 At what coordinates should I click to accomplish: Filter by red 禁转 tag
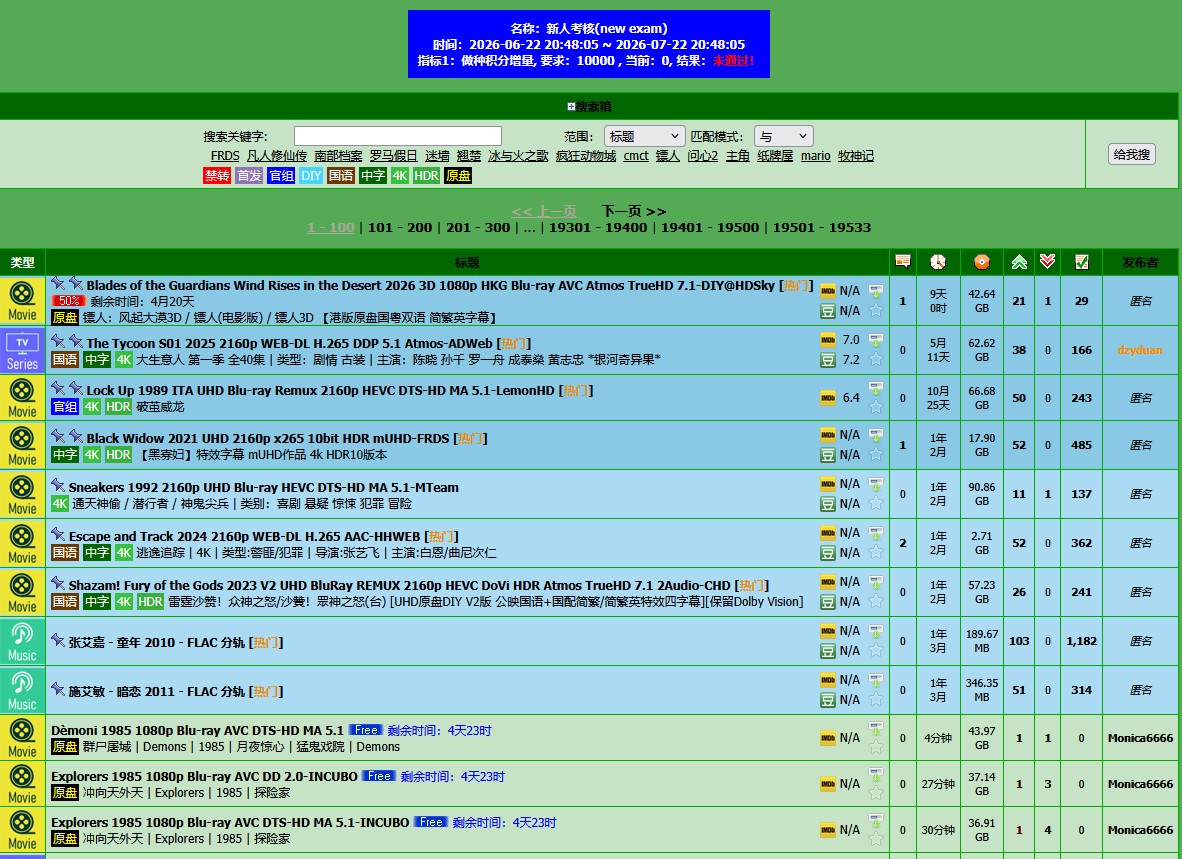click(217, 176)
